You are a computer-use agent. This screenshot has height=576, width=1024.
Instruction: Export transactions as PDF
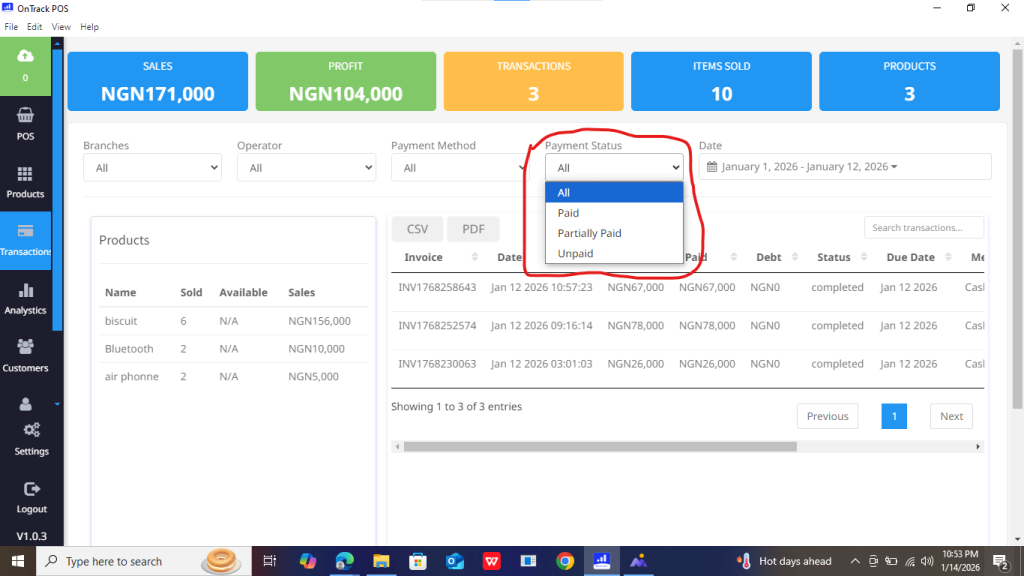473,229
